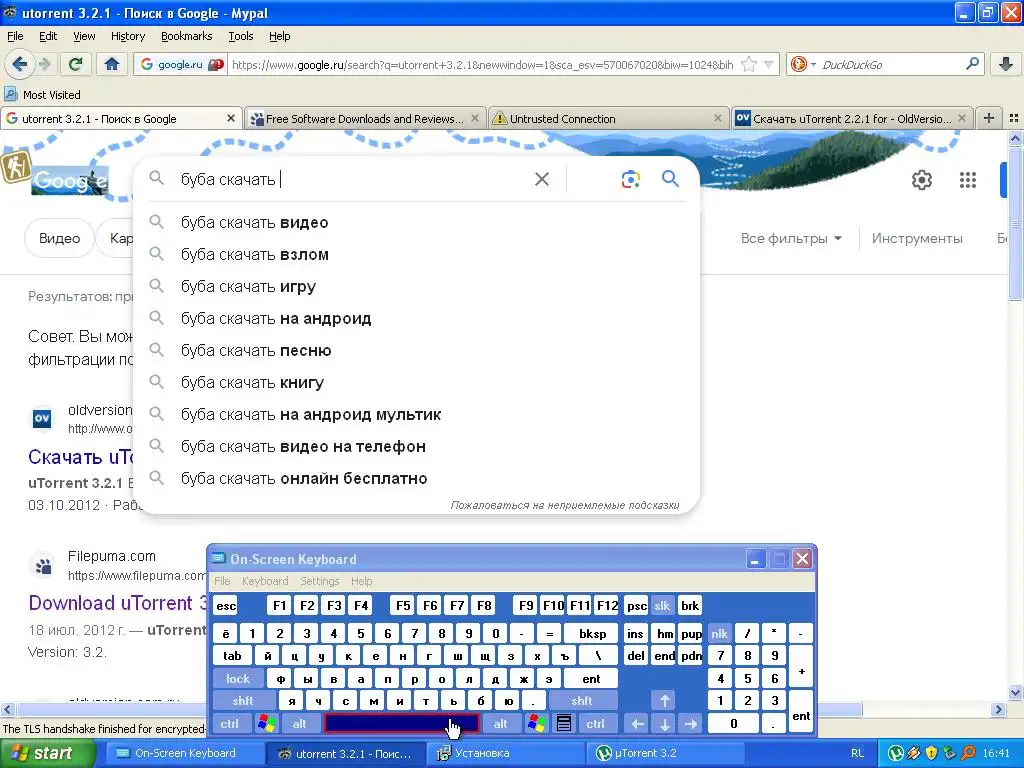The image size is (1024, 768).
Task: Click the bksp key on On-Screen Keyboard
Action: (x=592, y=633)
